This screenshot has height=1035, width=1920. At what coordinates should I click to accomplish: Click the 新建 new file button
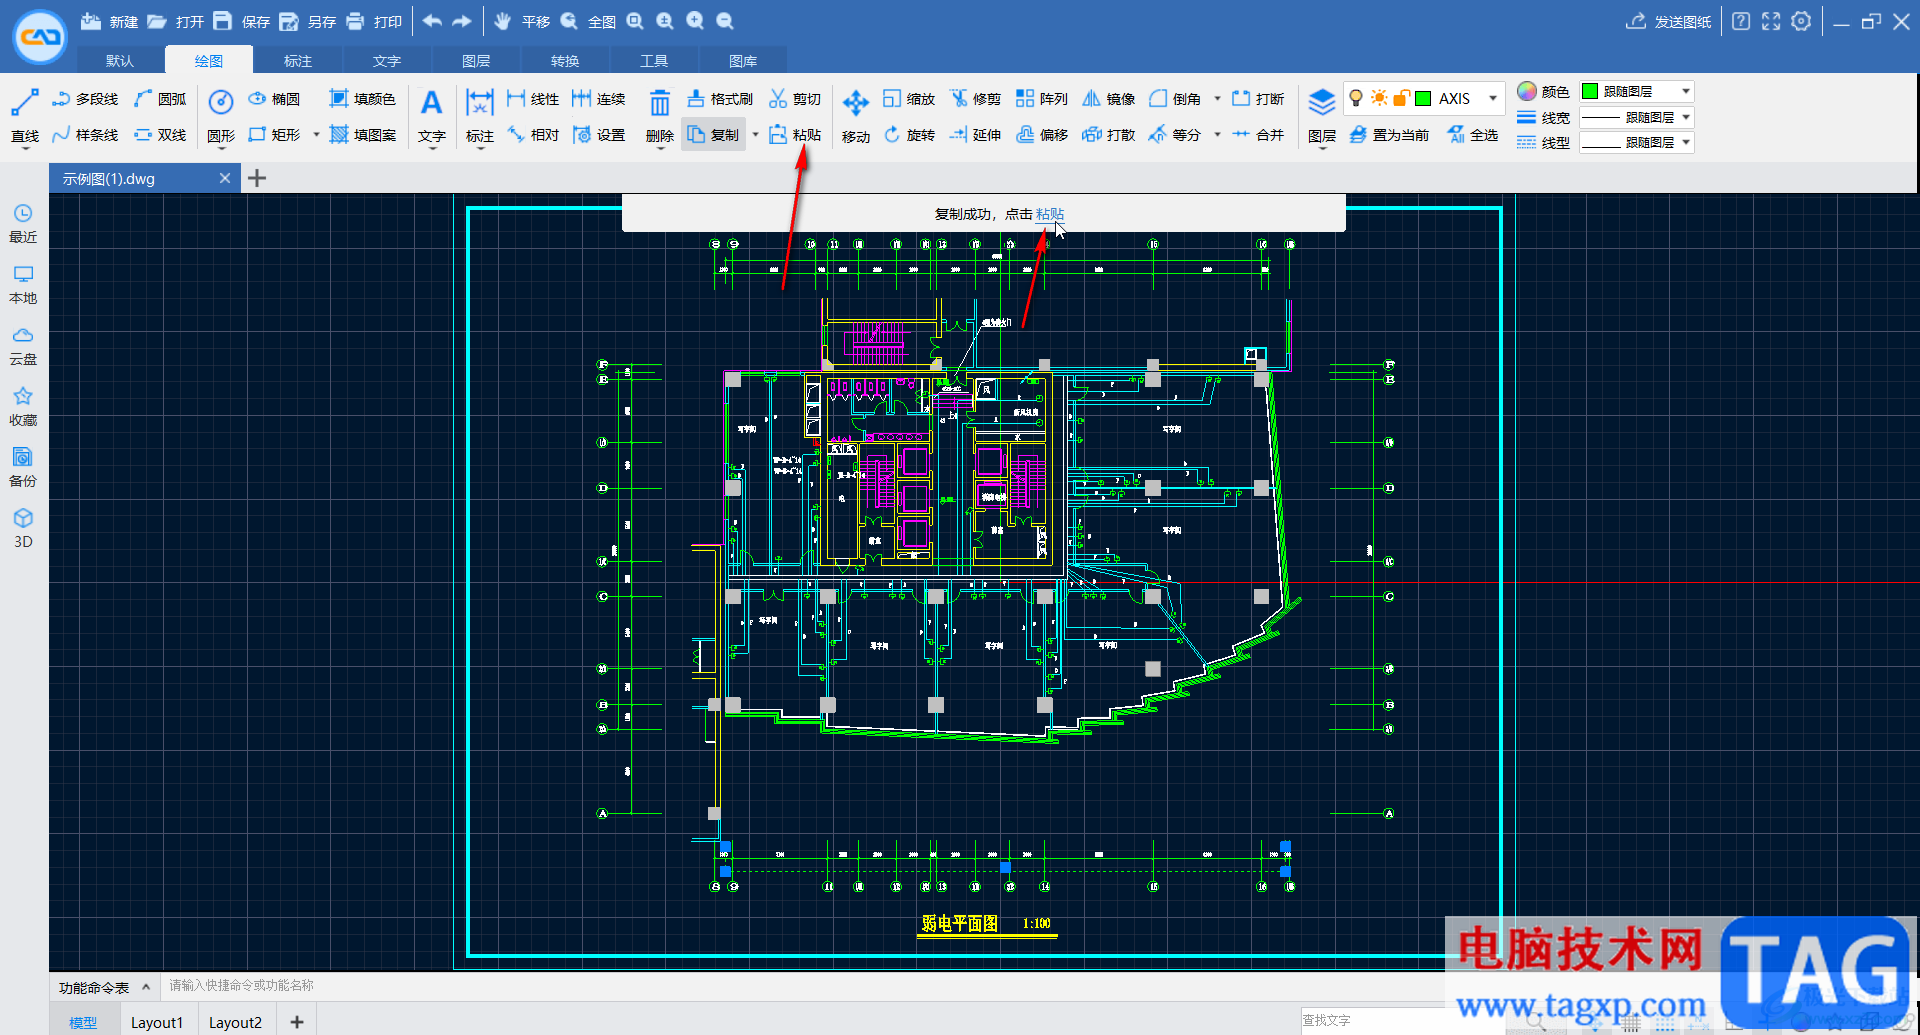tap(109, 21)
